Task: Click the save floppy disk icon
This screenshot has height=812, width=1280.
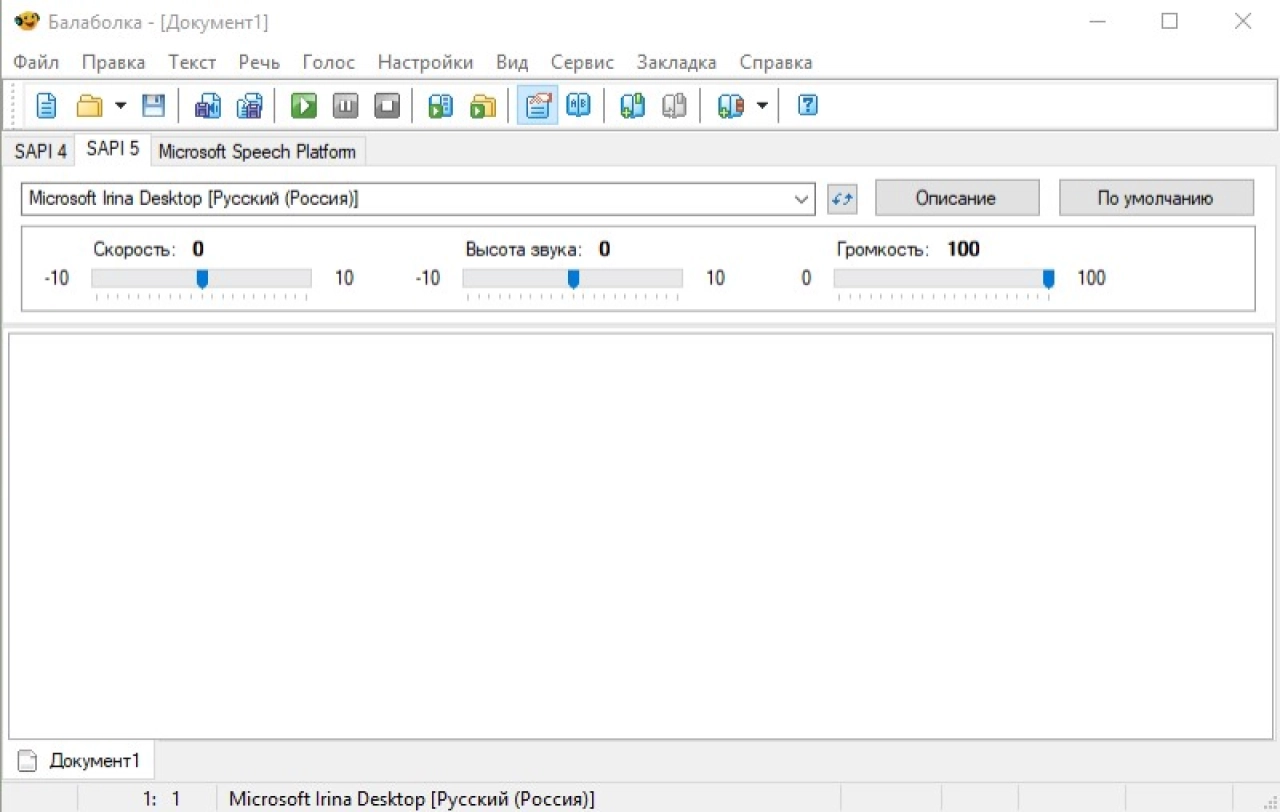Action: click(x=153, y=105)
